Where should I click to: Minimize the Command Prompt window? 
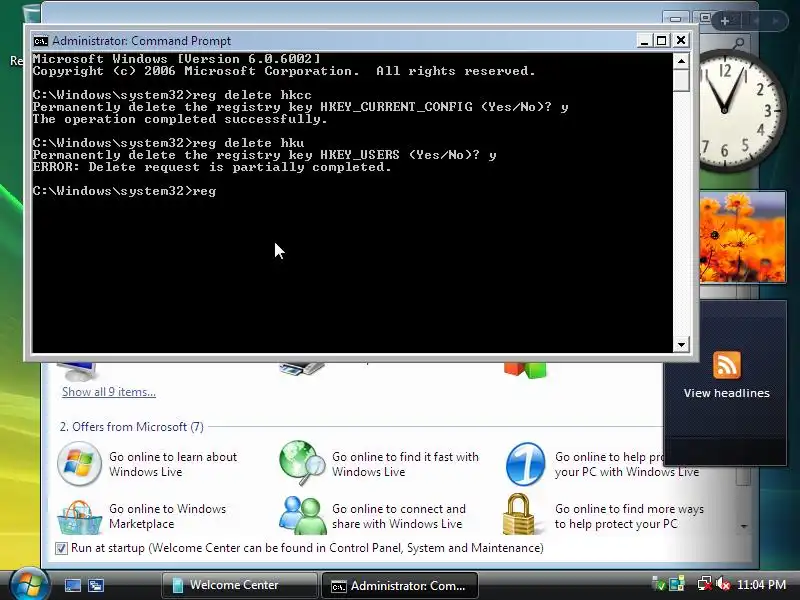coord(644,41)
